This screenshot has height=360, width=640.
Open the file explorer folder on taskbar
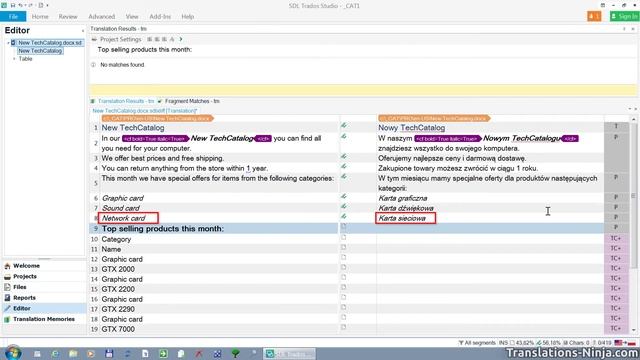[73, 354]
